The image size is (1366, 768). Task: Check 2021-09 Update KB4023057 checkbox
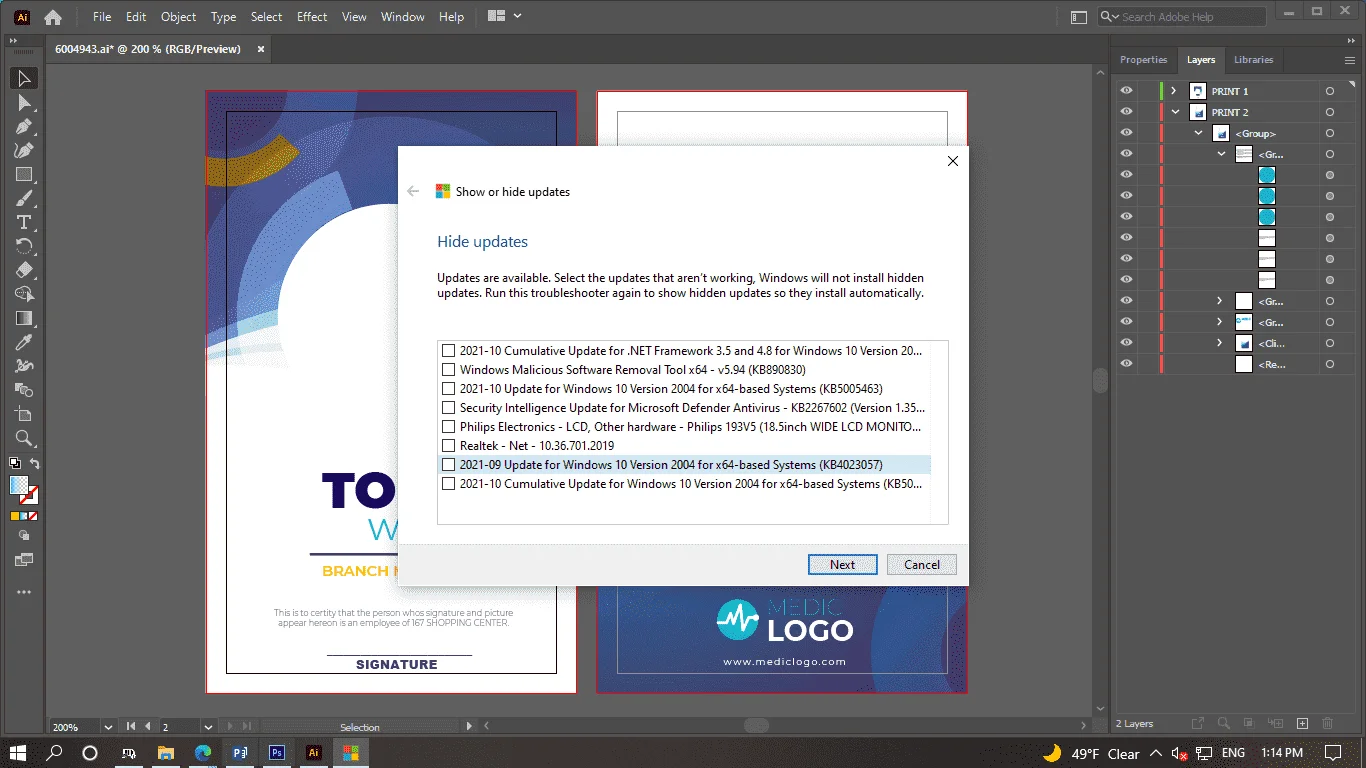(449, 465)
